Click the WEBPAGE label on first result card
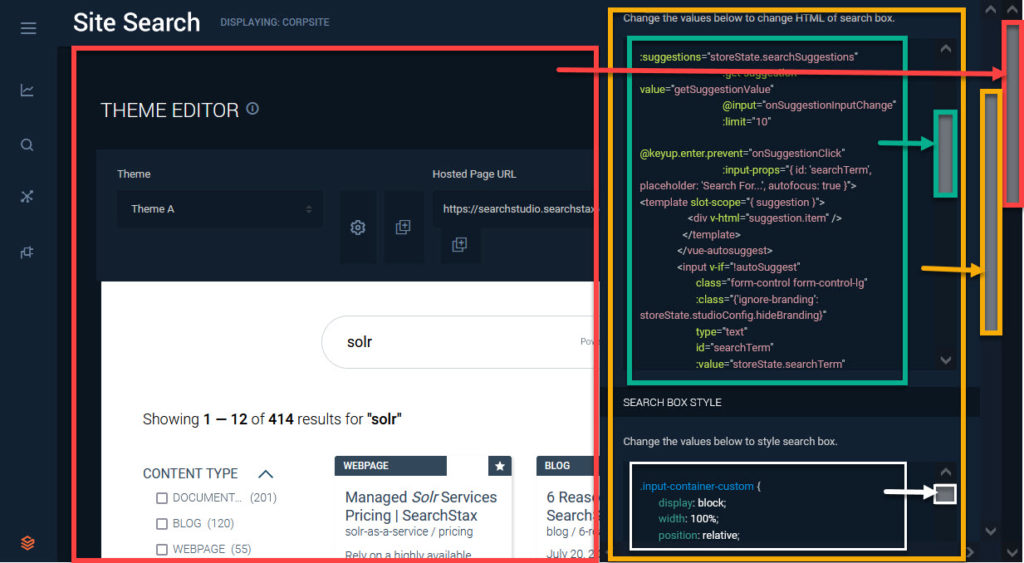The width and height of the screenshot is (1024, 563). (391, 466)
